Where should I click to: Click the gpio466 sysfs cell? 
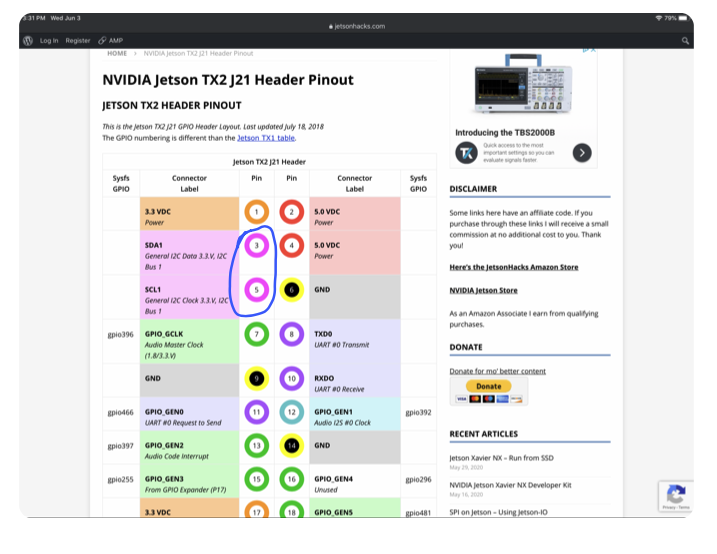click(121, 412)
